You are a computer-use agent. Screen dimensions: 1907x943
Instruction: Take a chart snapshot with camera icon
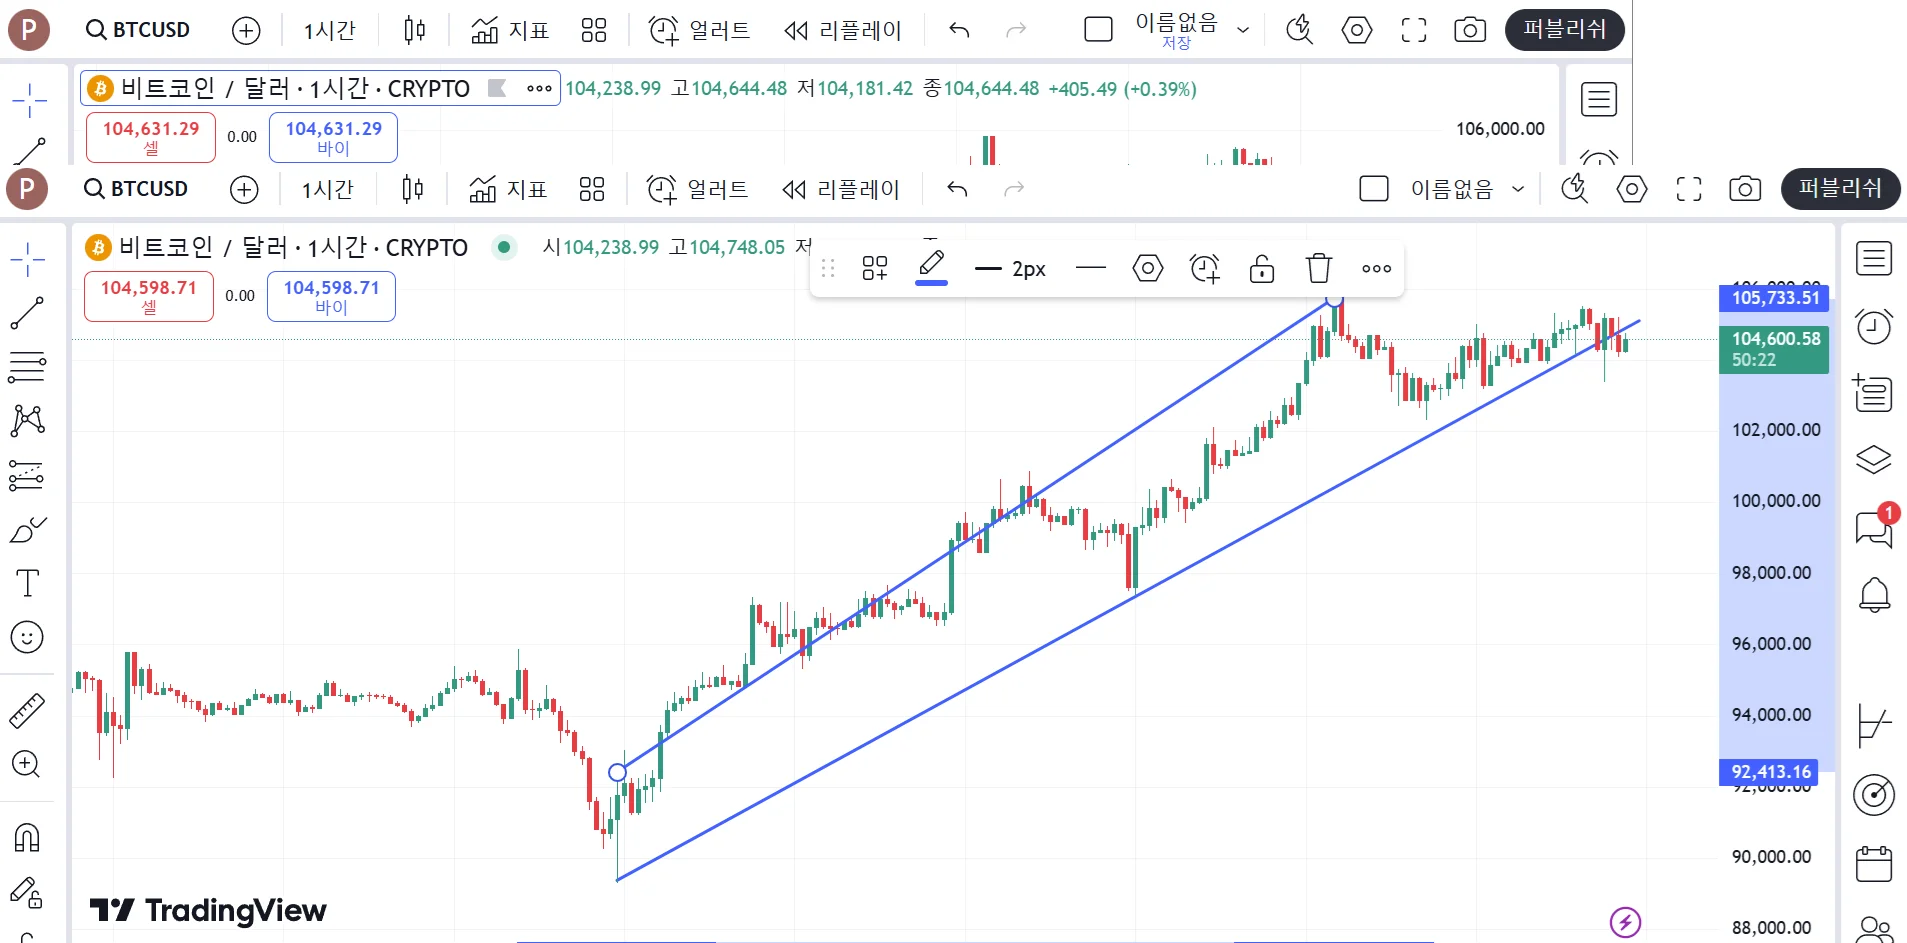point(1745,189)
